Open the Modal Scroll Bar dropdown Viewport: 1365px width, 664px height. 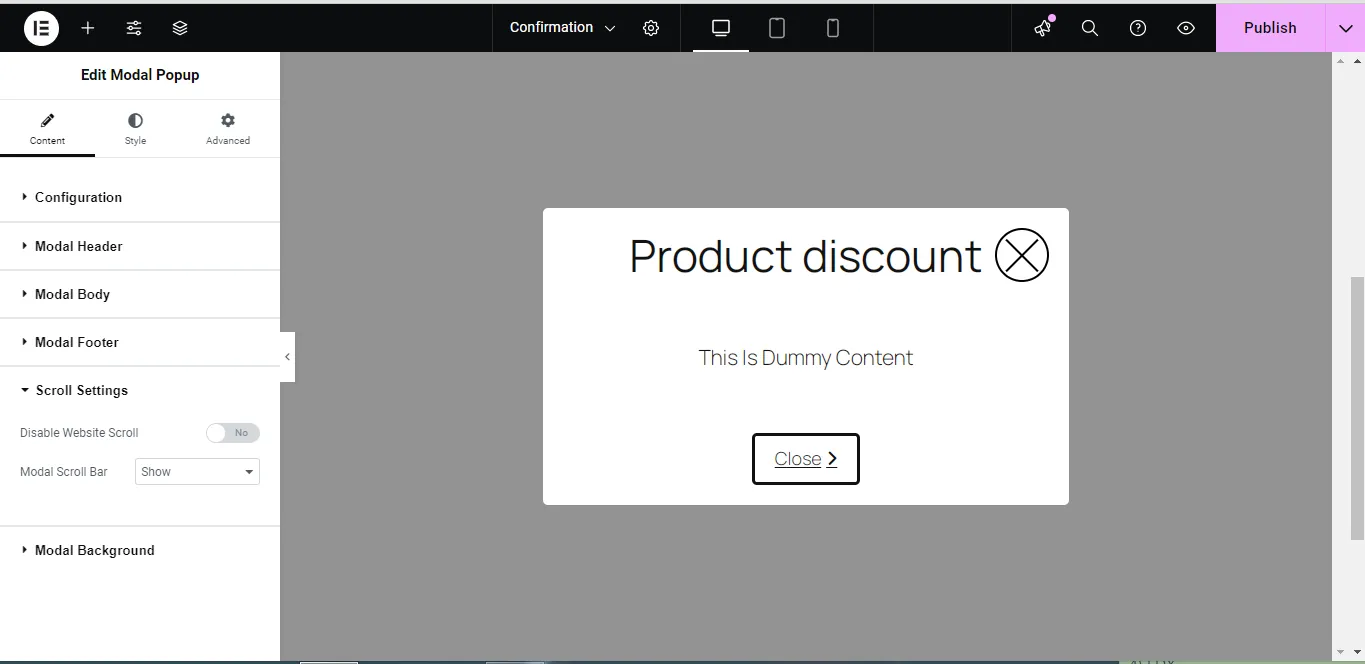(x=197, y=472)
